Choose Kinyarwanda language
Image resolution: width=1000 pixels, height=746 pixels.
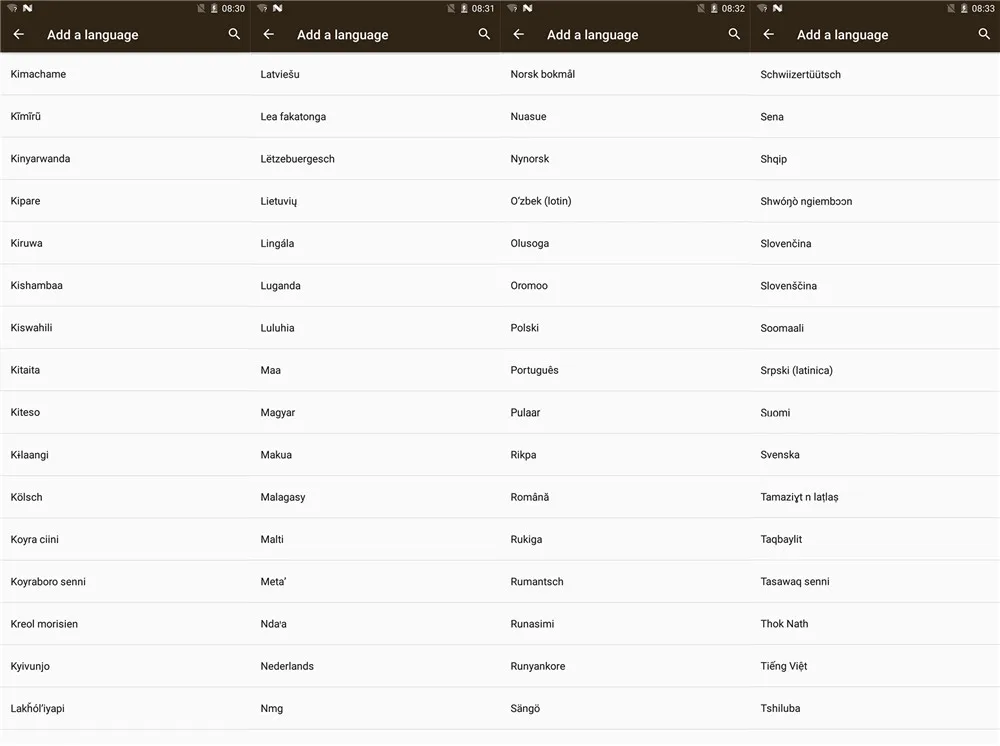point(125,159)
